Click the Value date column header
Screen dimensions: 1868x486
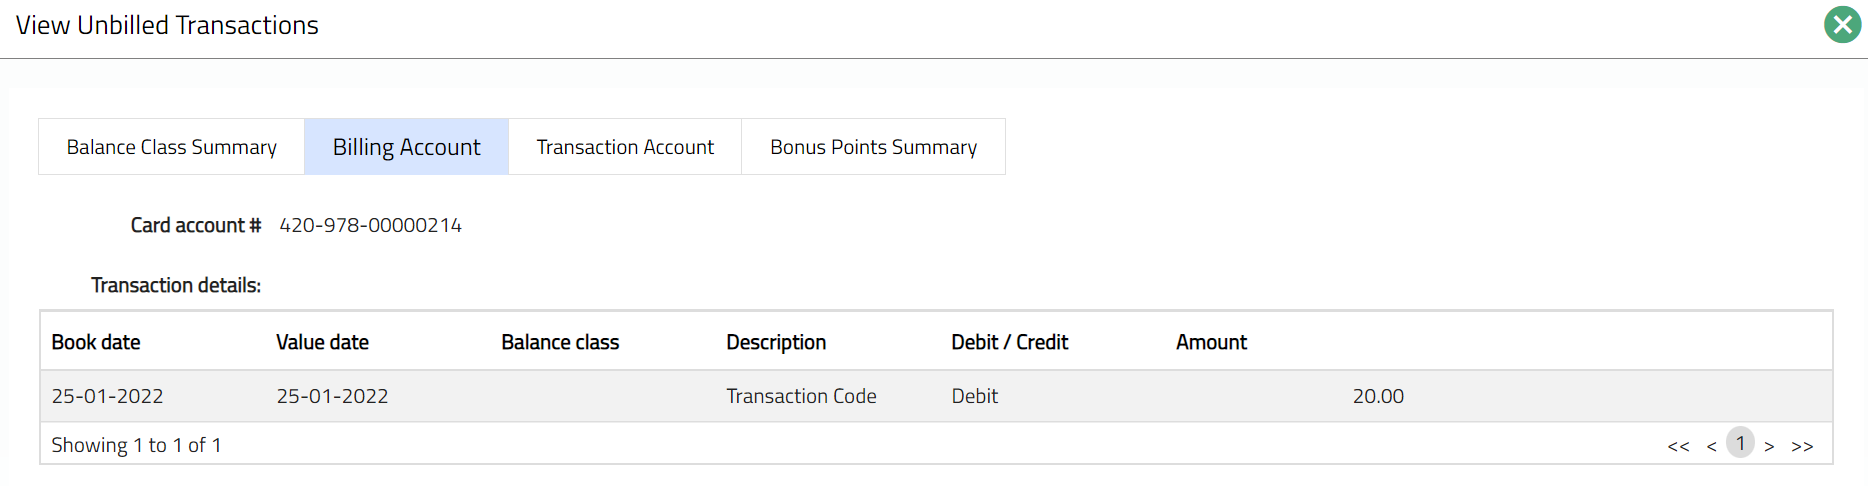[x=322, y=342]
